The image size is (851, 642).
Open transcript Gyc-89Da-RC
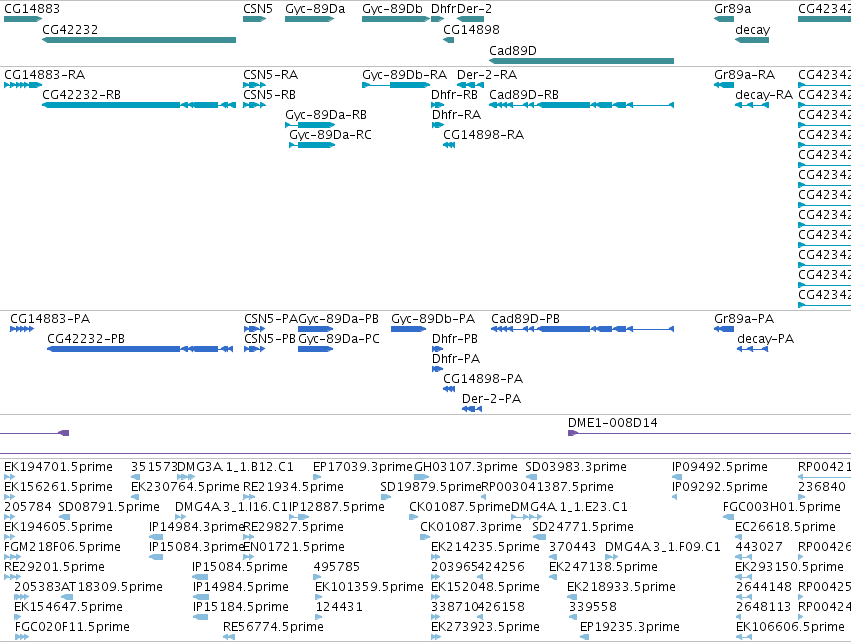click(x=330, y=135)
